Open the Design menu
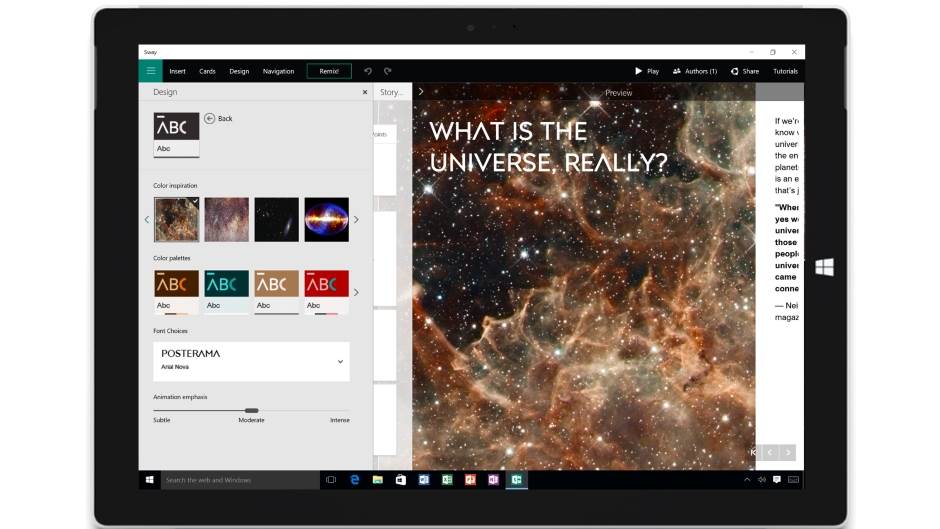940x529 pixels. 239,71
